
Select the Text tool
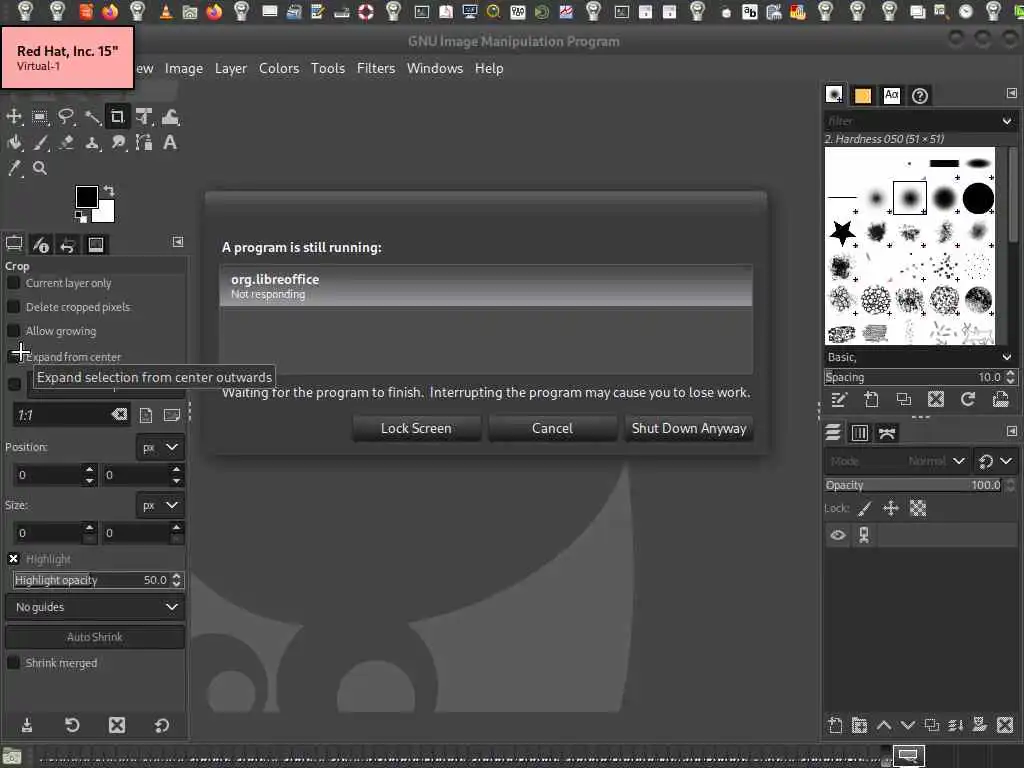tap(170, 142)
